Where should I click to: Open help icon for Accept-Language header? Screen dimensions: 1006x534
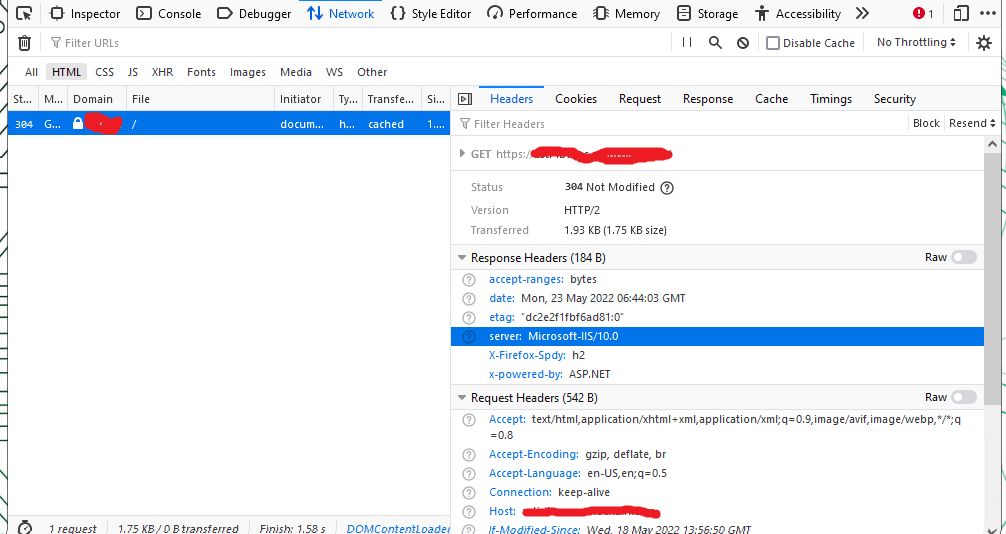click(x=469, y=474)
